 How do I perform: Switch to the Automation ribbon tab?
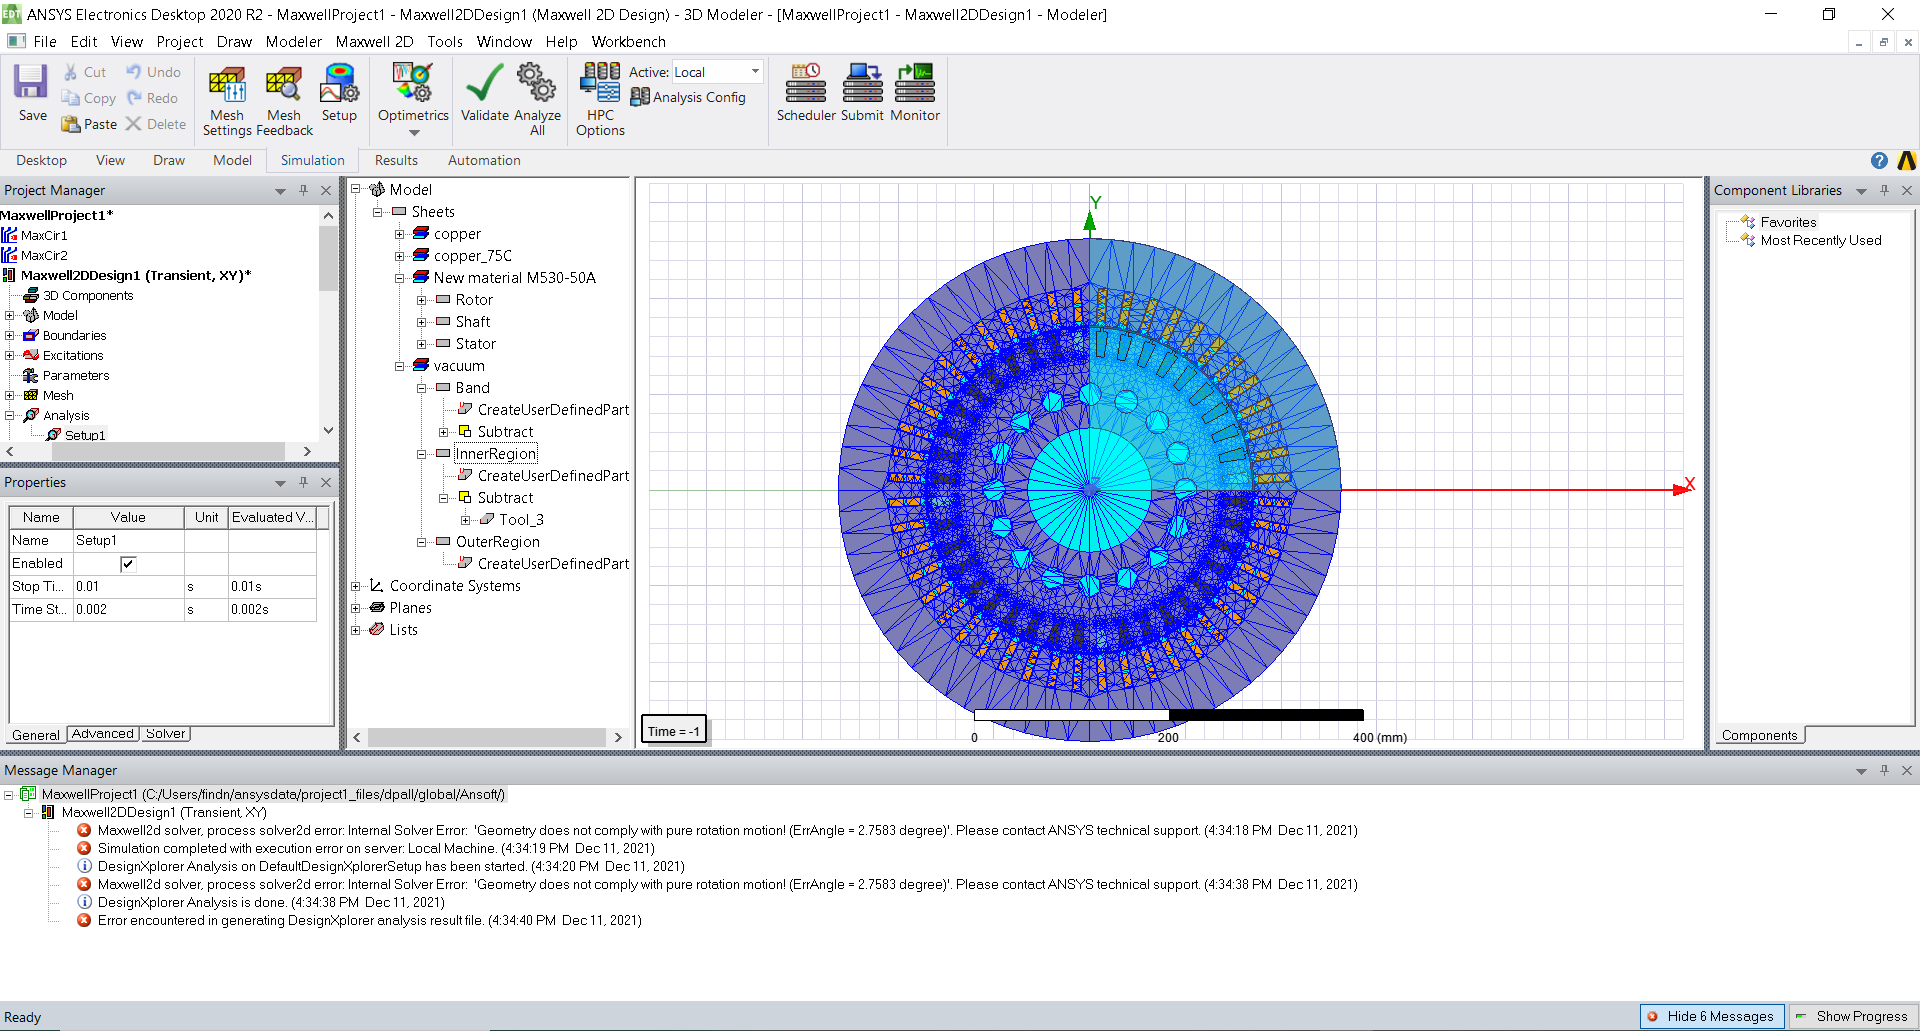pyautogui.click(x=484, y=160)
